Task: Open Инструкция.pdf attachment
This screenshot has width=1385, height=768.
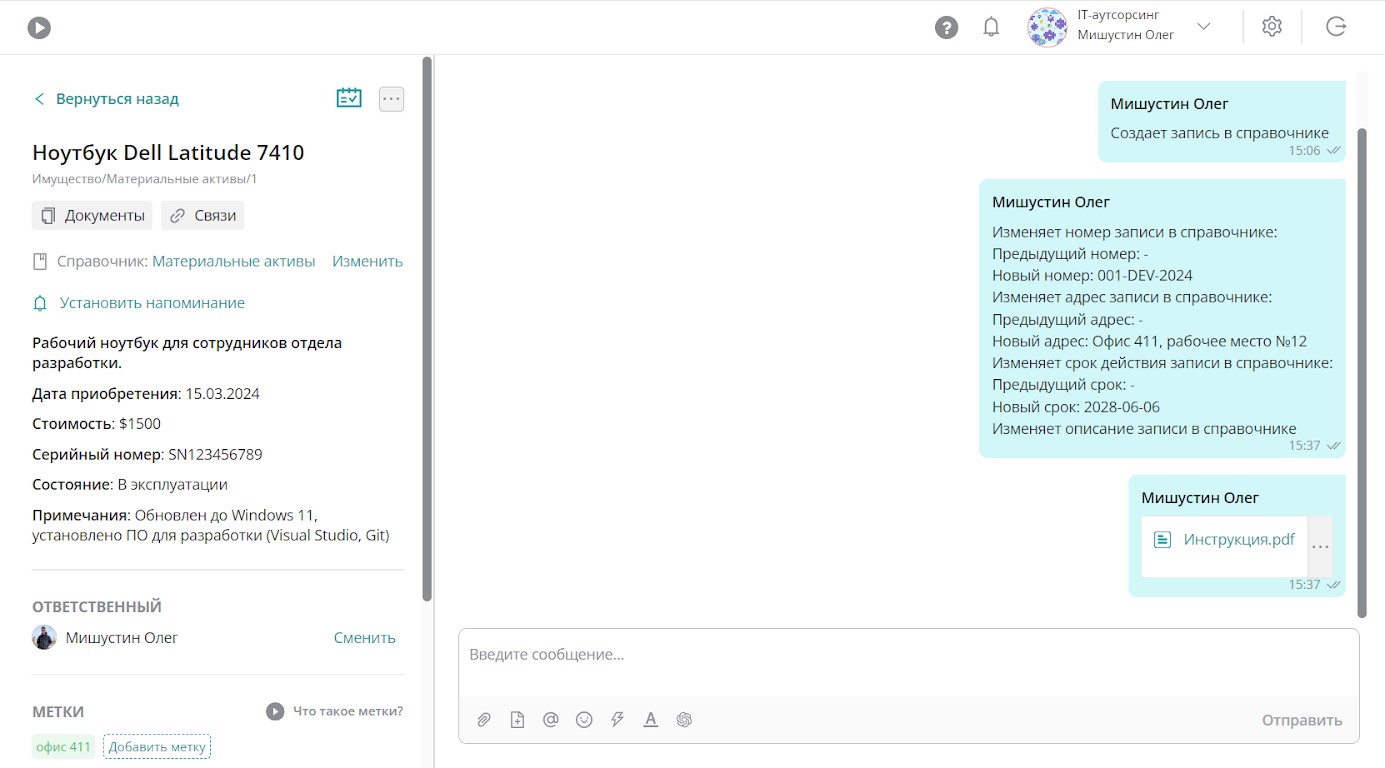Action: coord(1239,539)
